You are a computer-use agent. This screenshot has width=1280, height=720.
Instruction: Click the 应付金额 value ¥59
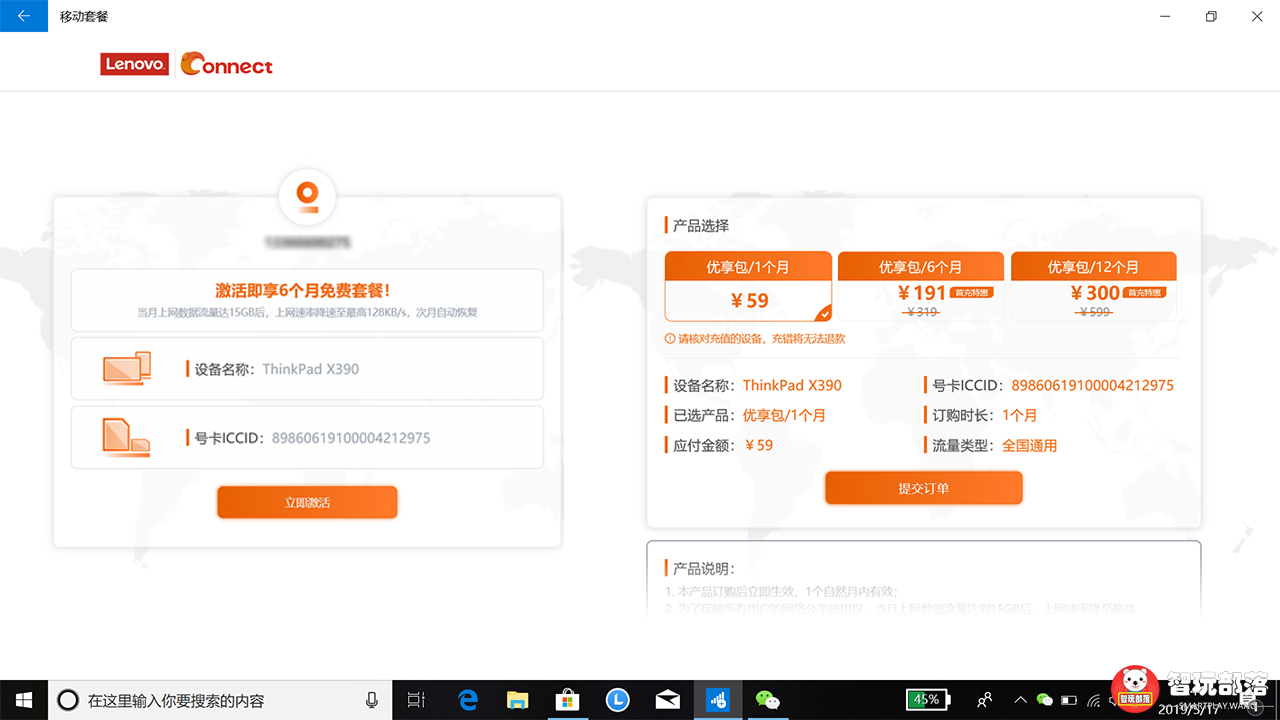[x=759, y=445]
